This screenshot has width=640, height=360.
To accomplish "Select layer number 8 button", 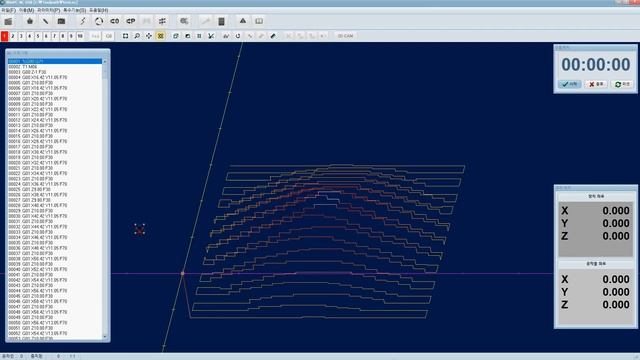I will (x=63, y=36).
